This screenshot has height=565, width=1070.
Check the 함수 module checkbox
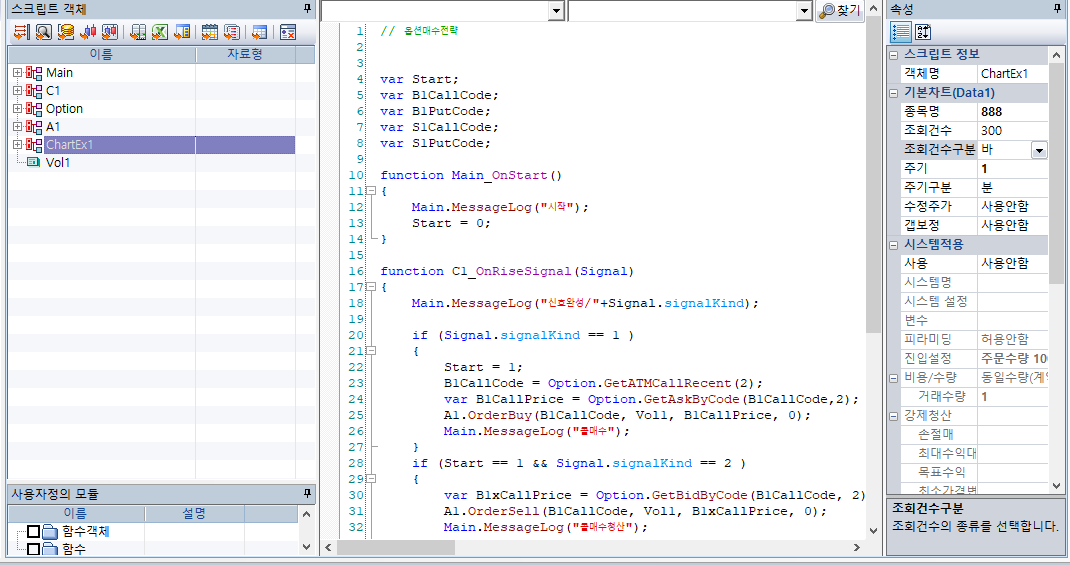tap(34, 549)
